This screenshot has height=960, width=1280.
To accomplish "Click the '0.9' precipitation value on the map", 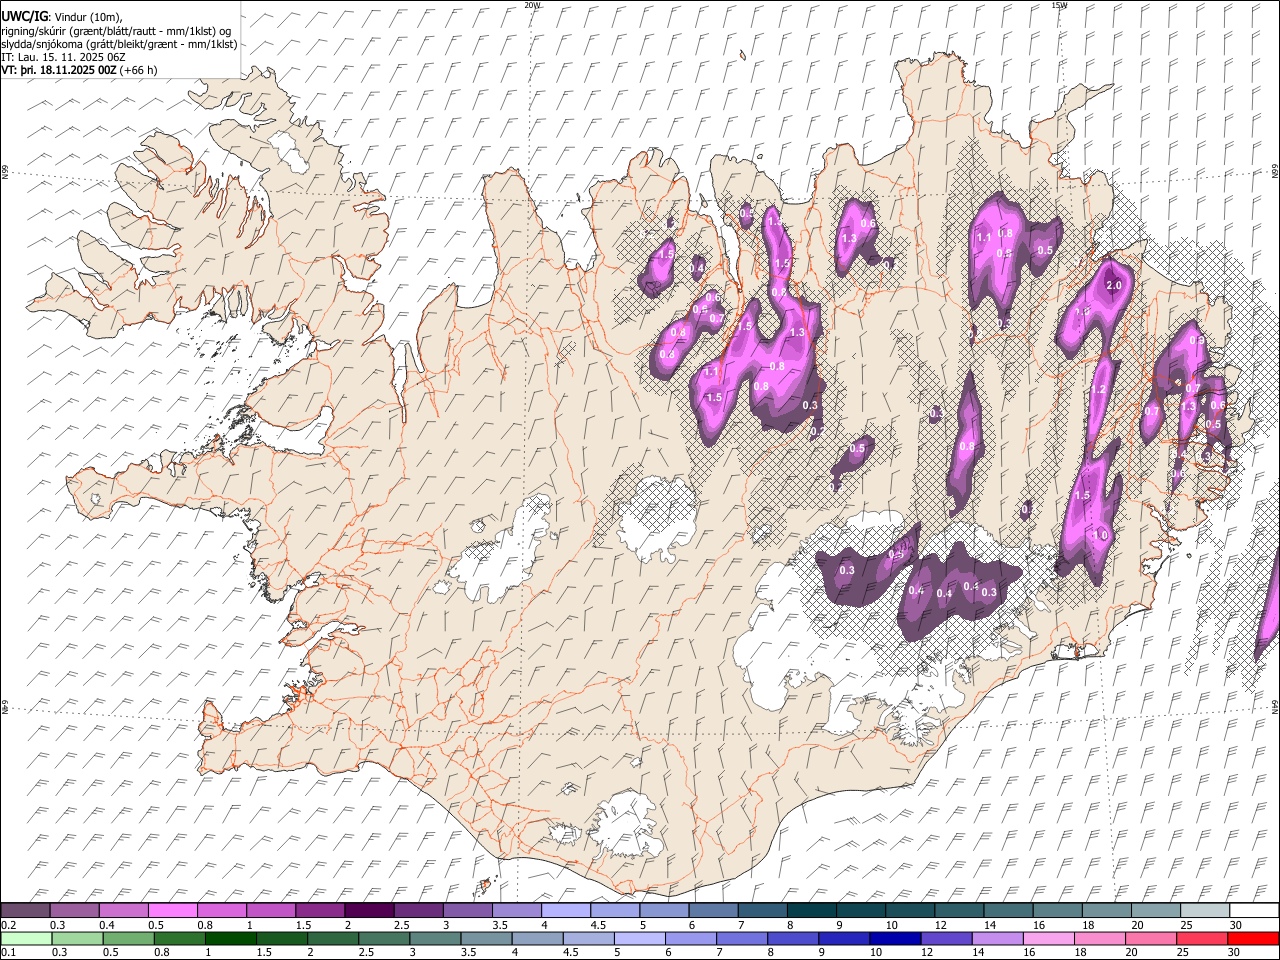I will tap(1198, 341).
